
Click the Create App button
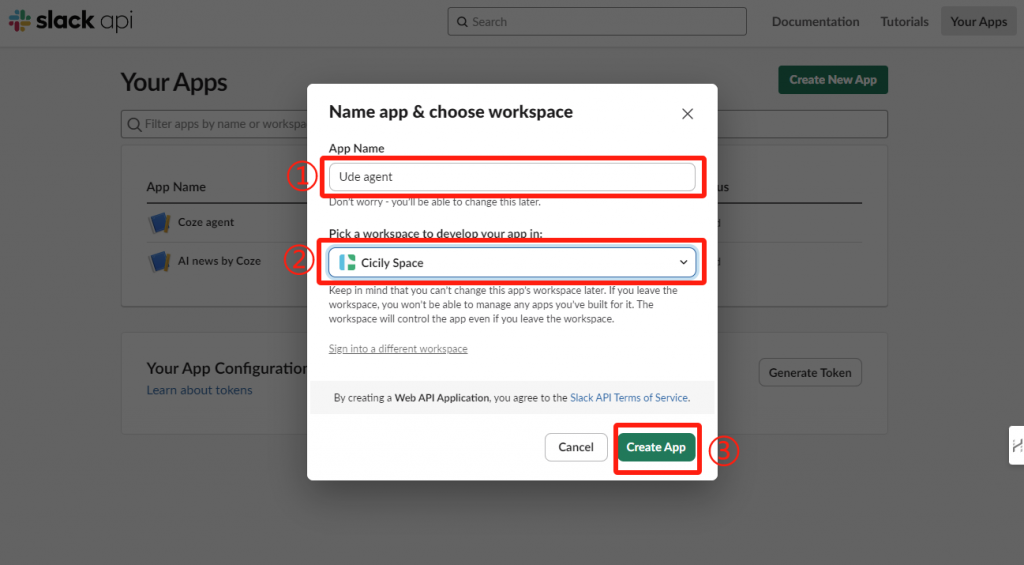point(656,447)
